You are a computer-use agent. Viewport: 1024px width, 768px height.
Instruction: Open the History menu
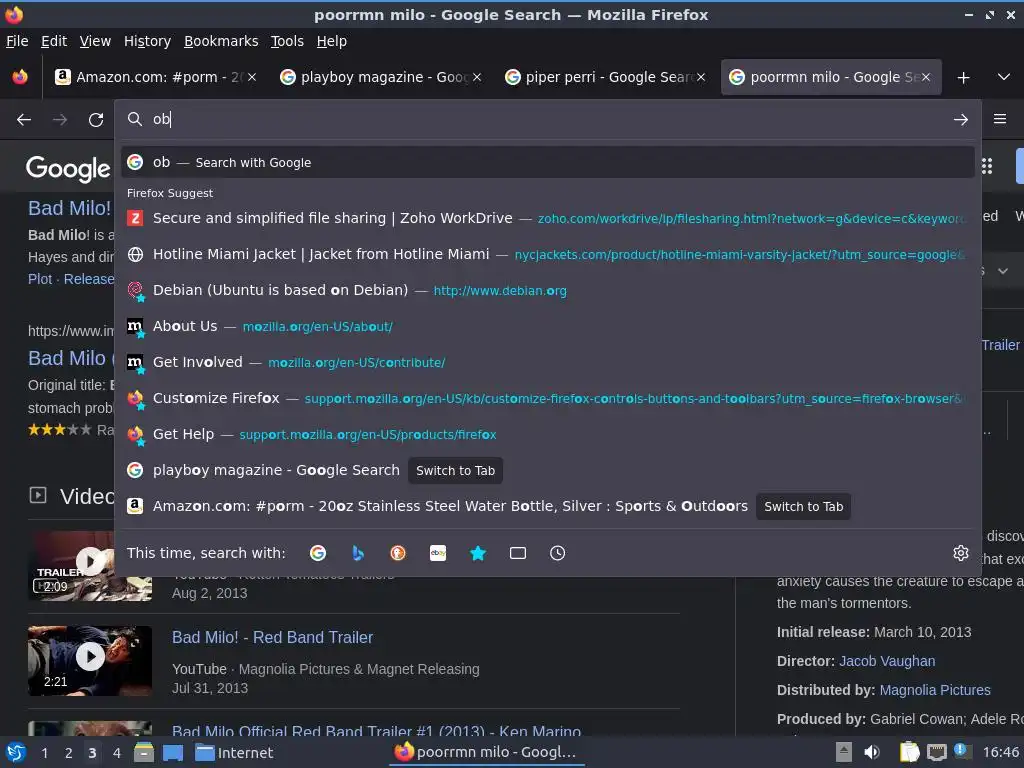148,41
